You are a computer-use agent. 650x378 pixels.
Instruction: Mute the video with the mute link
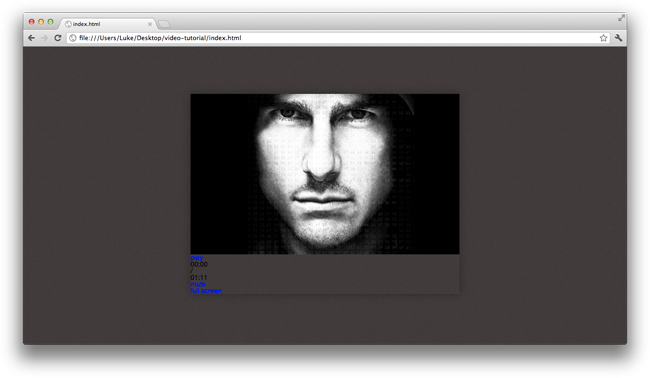(198, 284)
